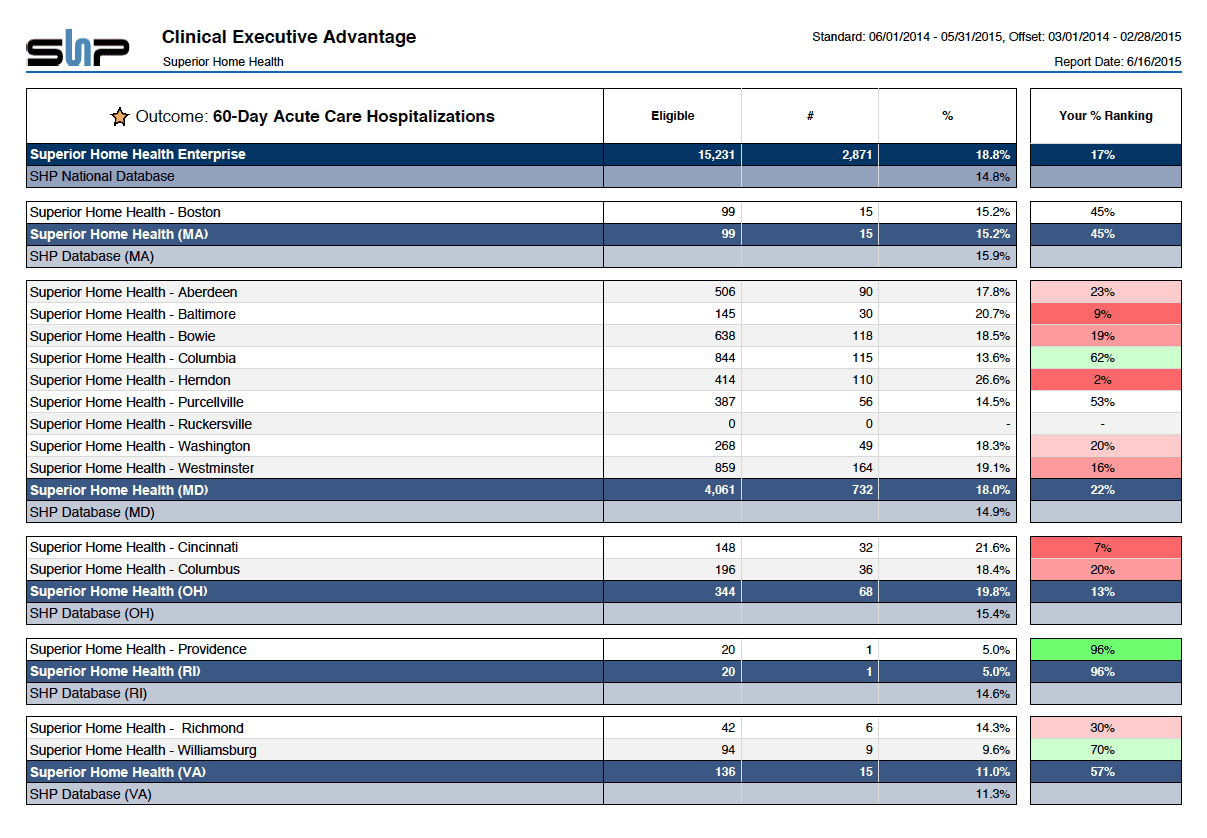Click Superior Home Health (RI) summary row
Viewport: 1207px width, 838px height.
point(521,672)
